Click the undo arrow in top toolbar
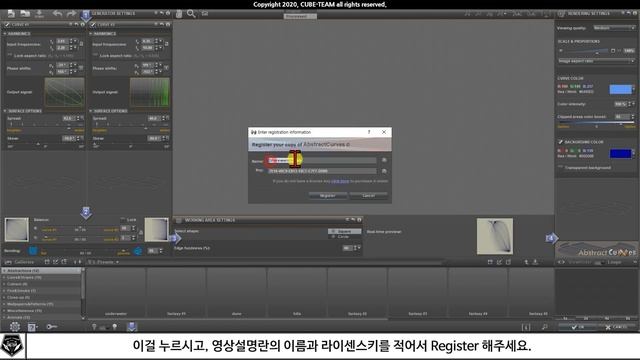The image size is (640, 360). [57, 14]
